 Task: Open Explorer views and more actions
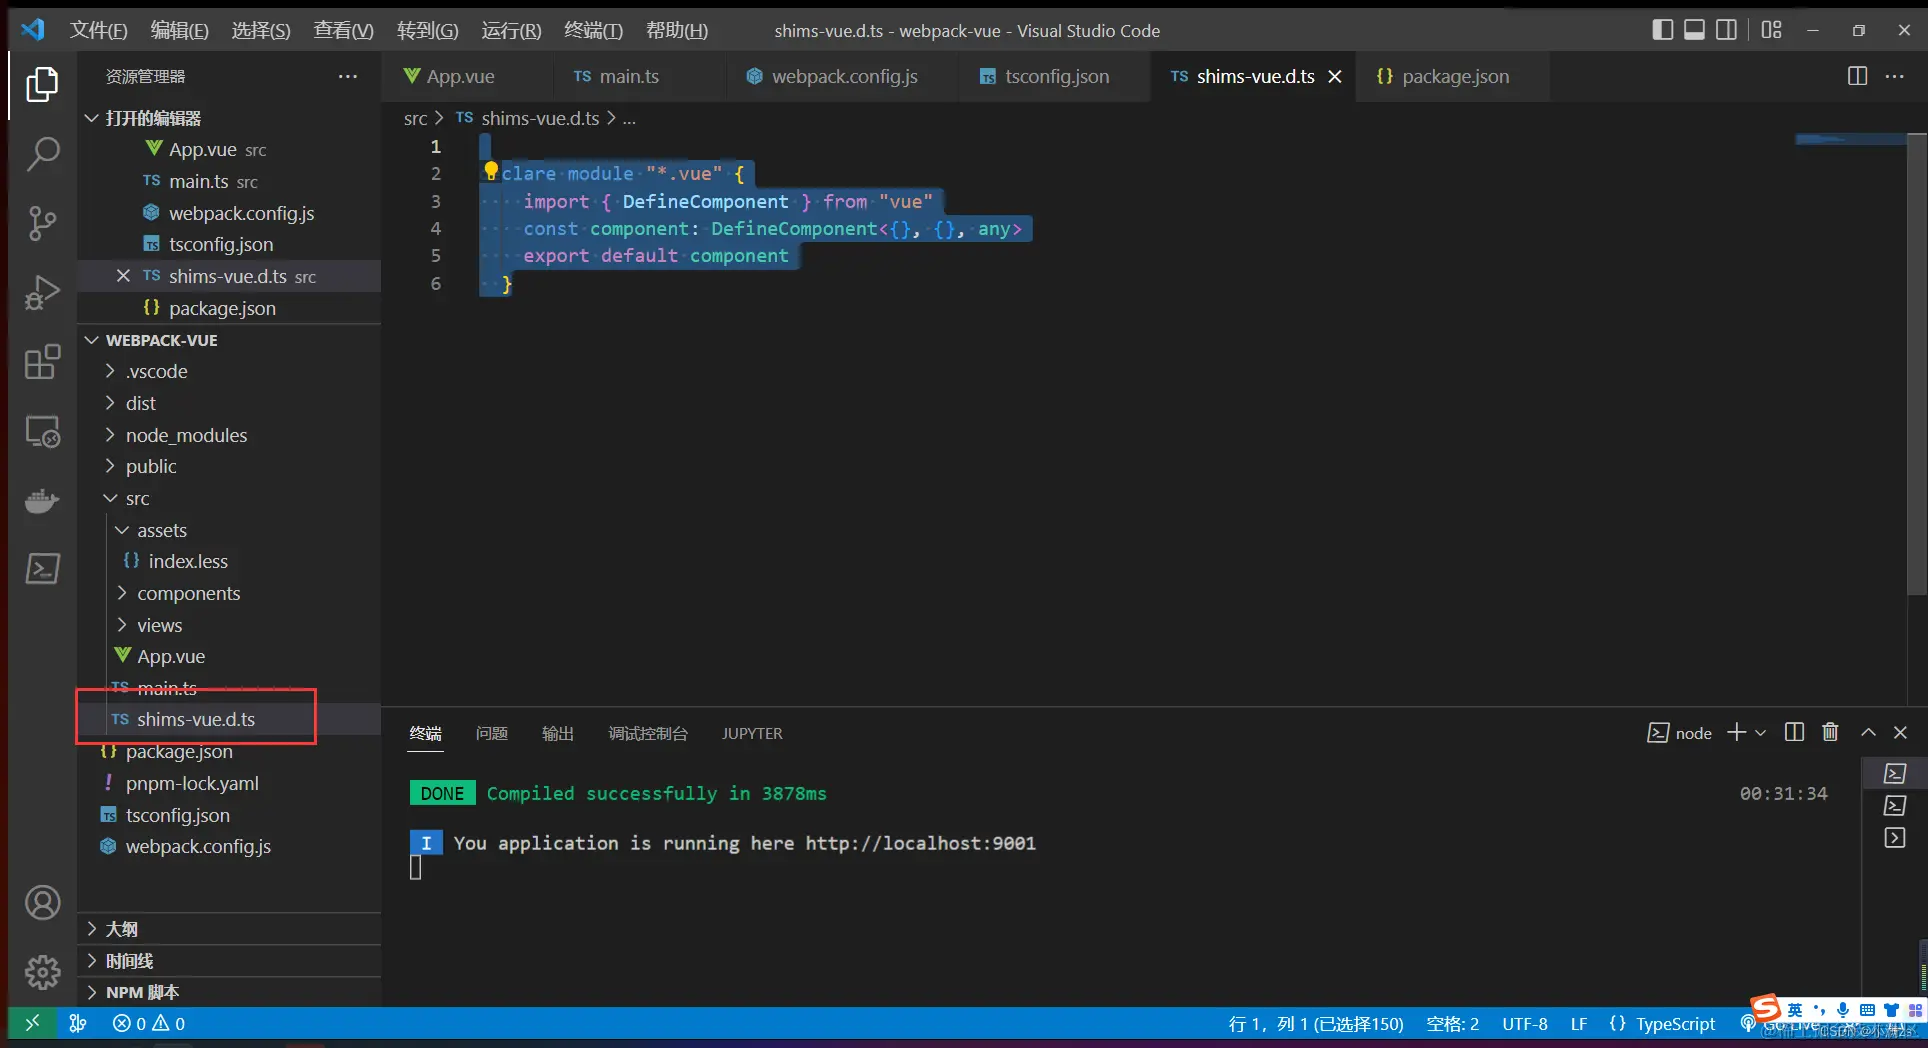[x=347, y=76]
